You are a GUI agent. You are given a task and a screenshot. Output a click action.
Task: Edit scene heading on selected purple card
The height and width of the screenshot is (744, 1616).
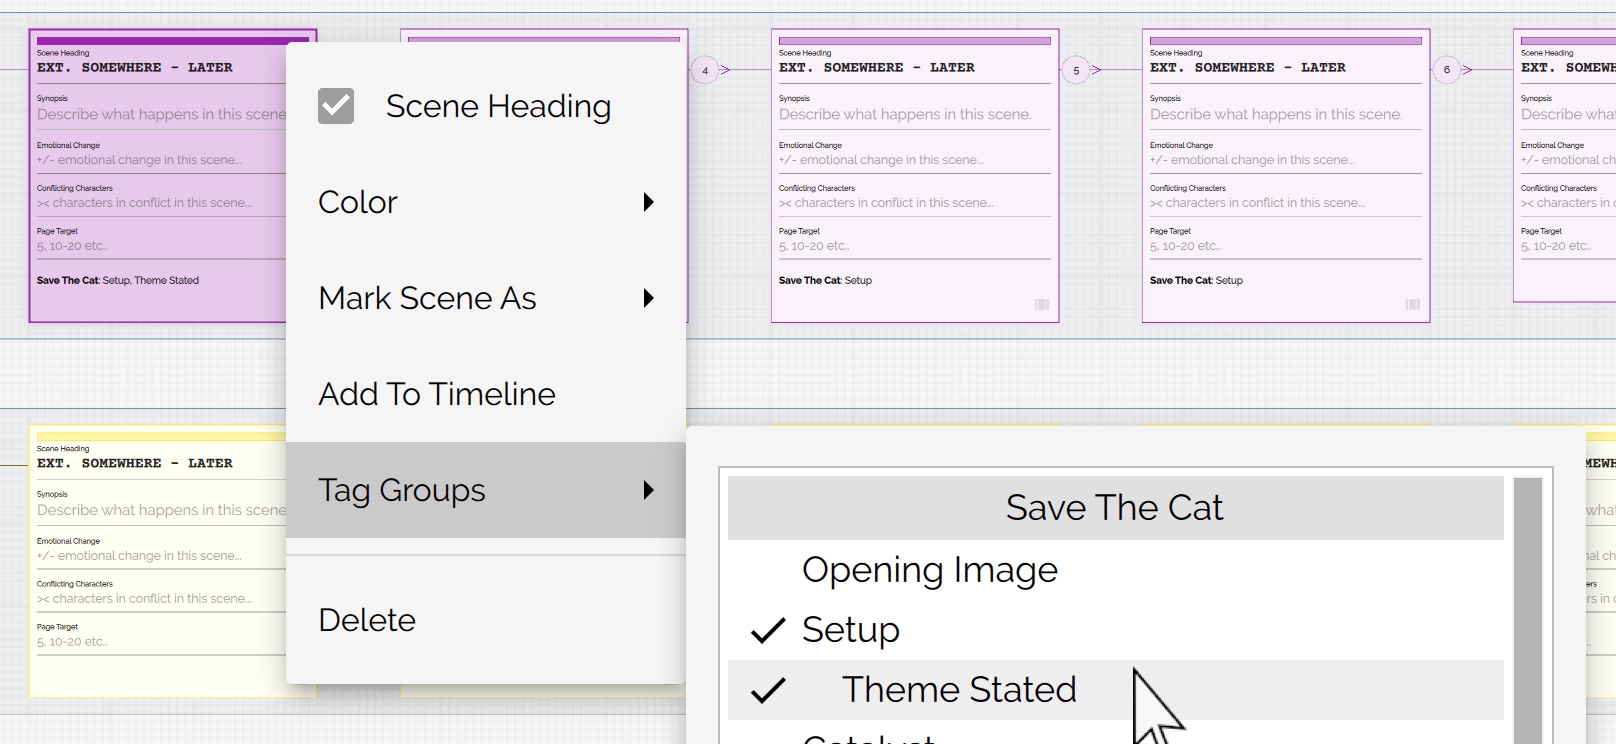pyautogui.click(x=161, y=68)
